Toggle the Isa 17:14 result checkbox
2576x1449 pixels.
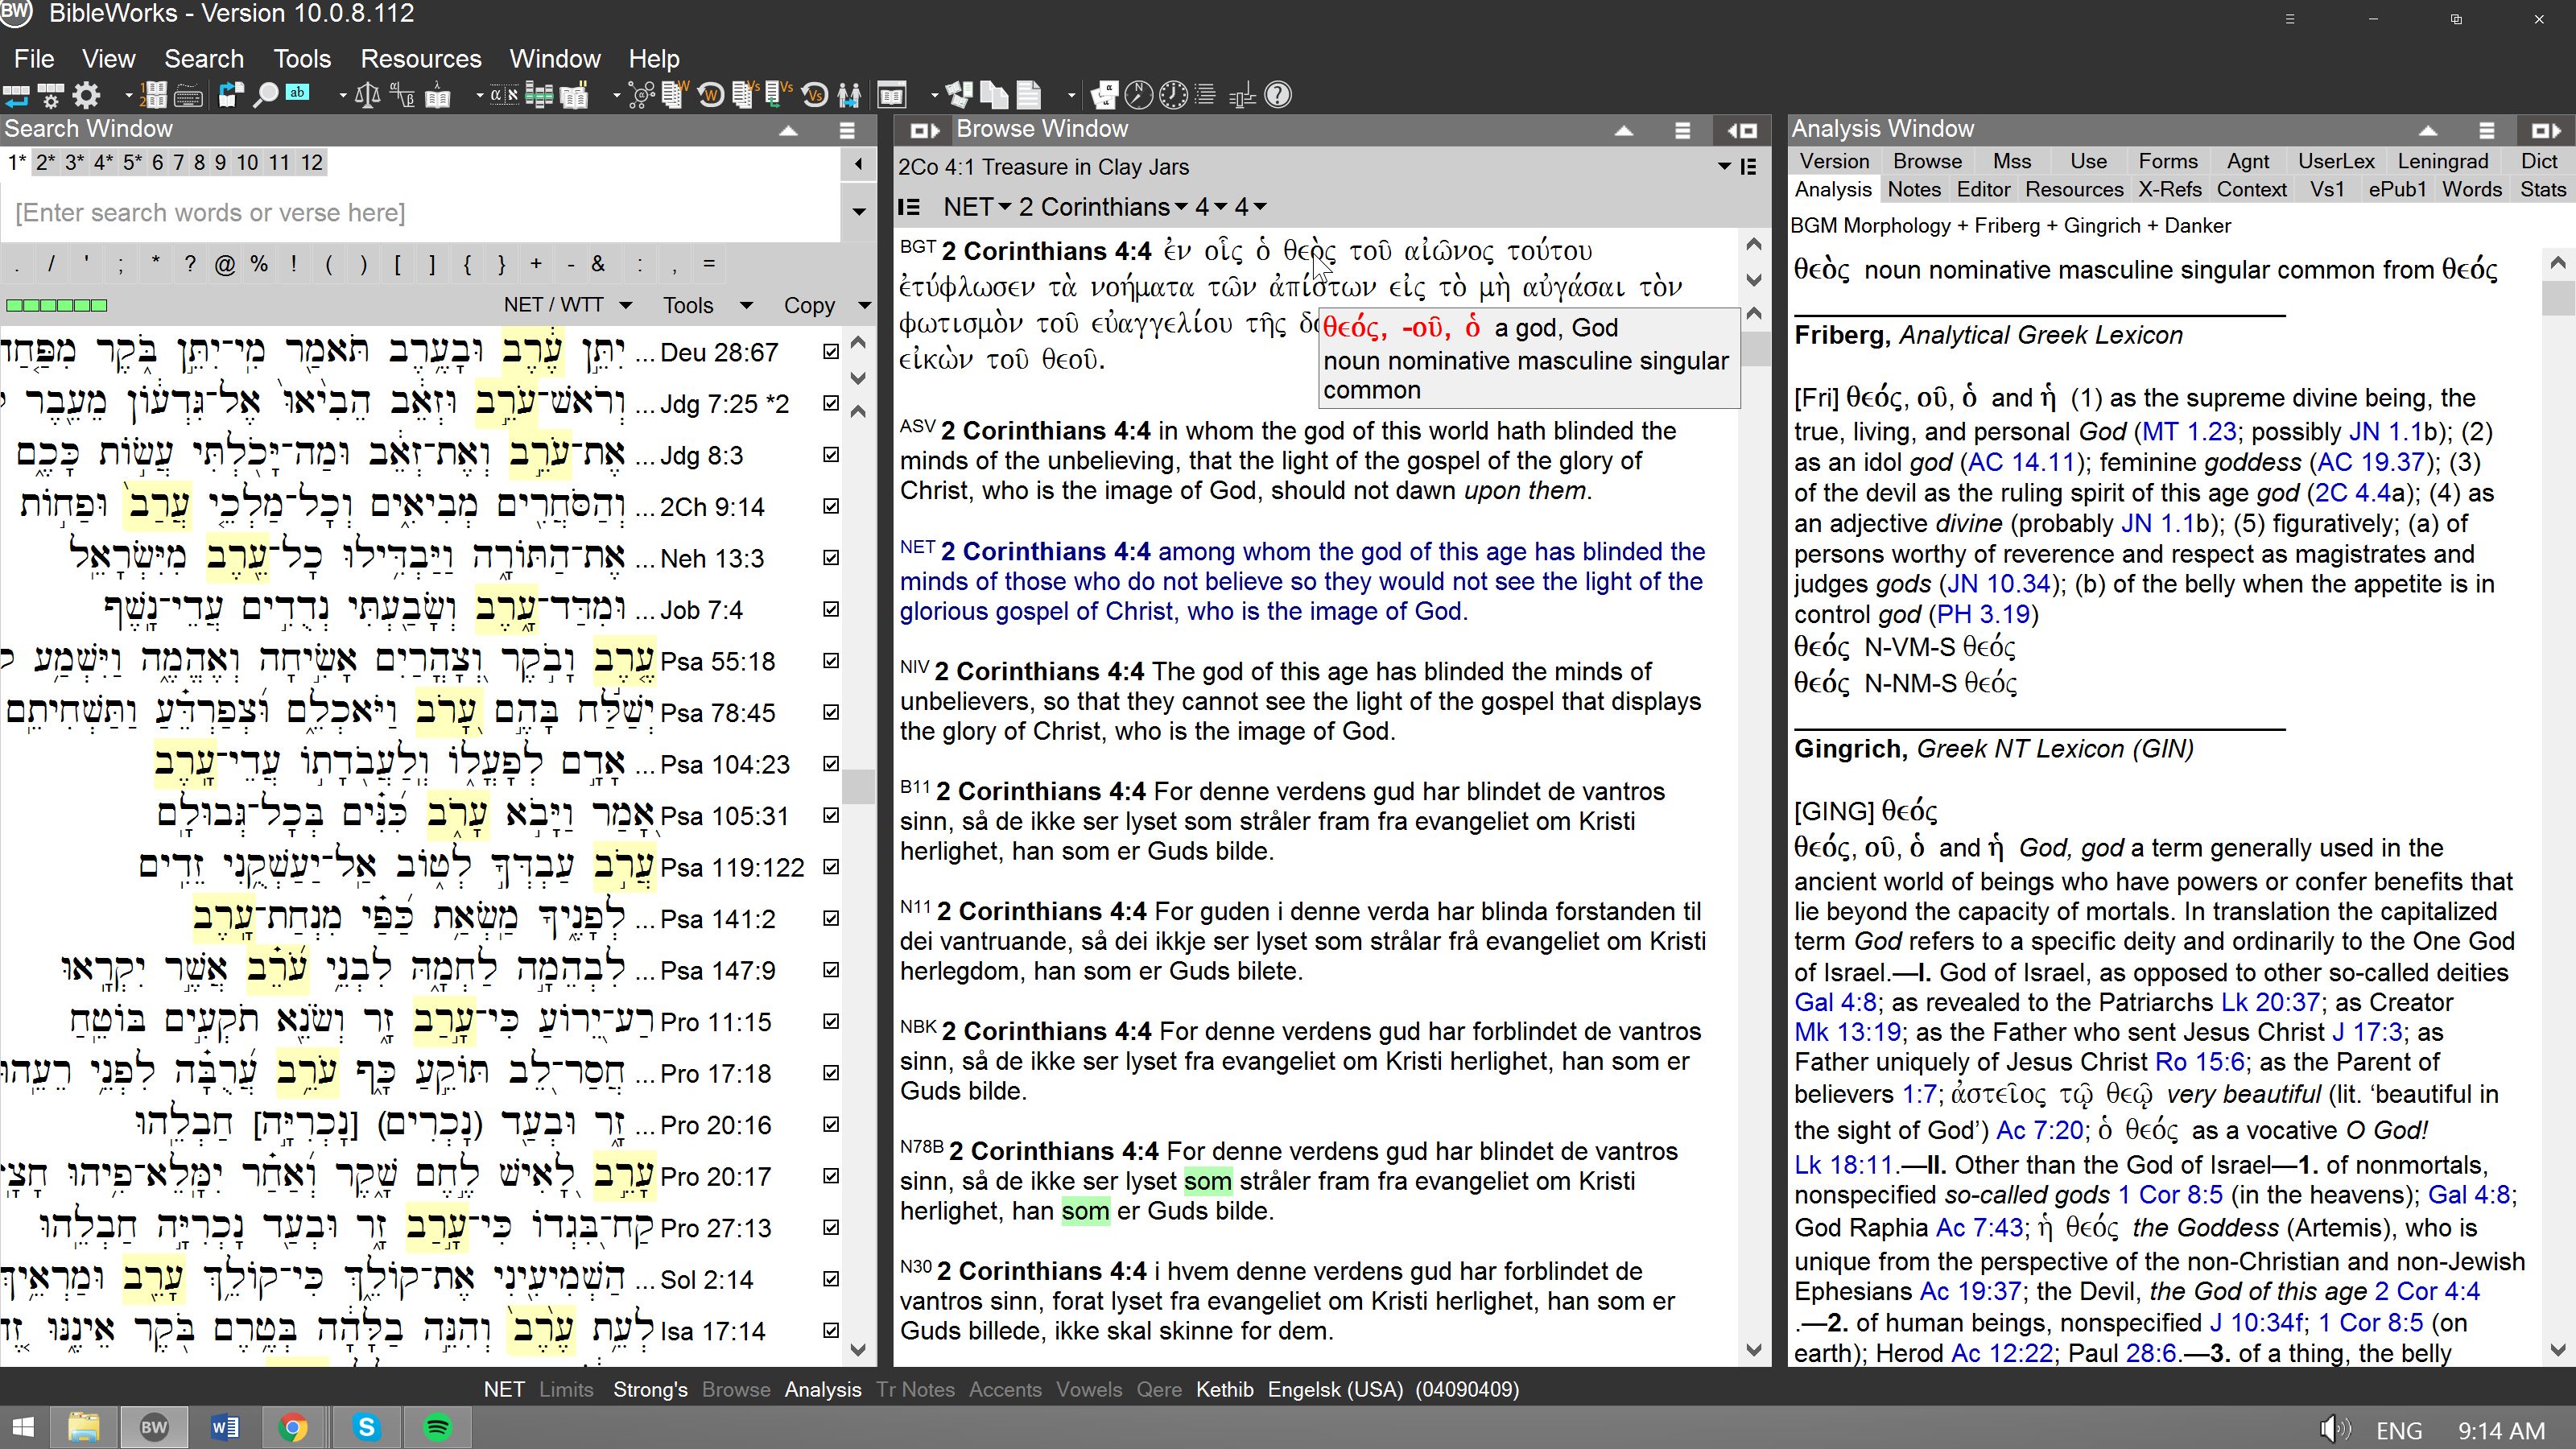point(830,1331)
